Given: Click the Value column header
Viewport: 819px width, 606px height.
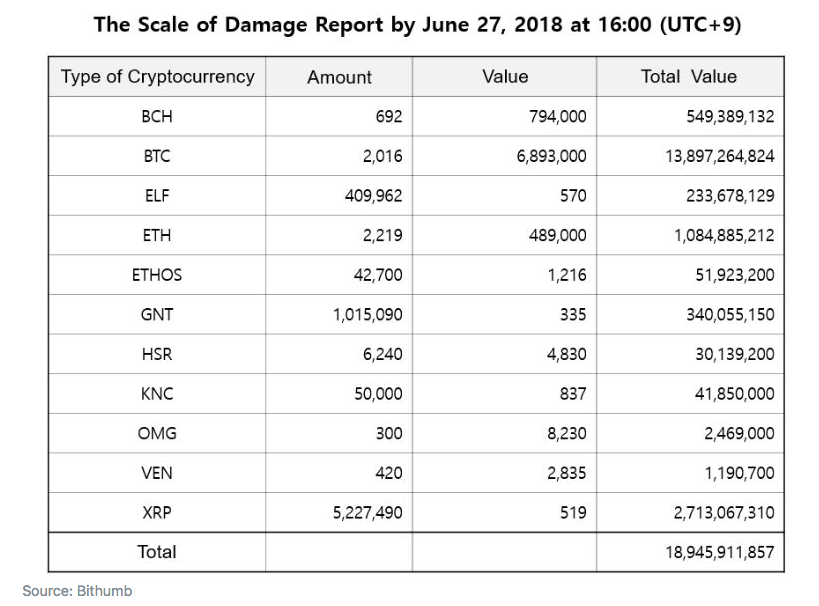Looking at the screenshot, I should click(x=504, y=77).
